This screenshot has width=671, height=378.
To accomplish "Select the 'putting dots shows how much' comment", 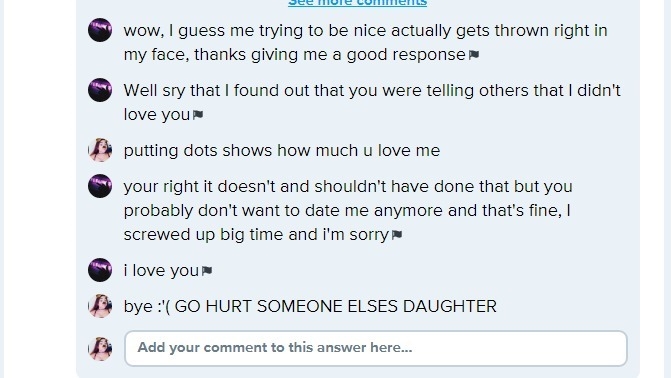I will [282, 151].
